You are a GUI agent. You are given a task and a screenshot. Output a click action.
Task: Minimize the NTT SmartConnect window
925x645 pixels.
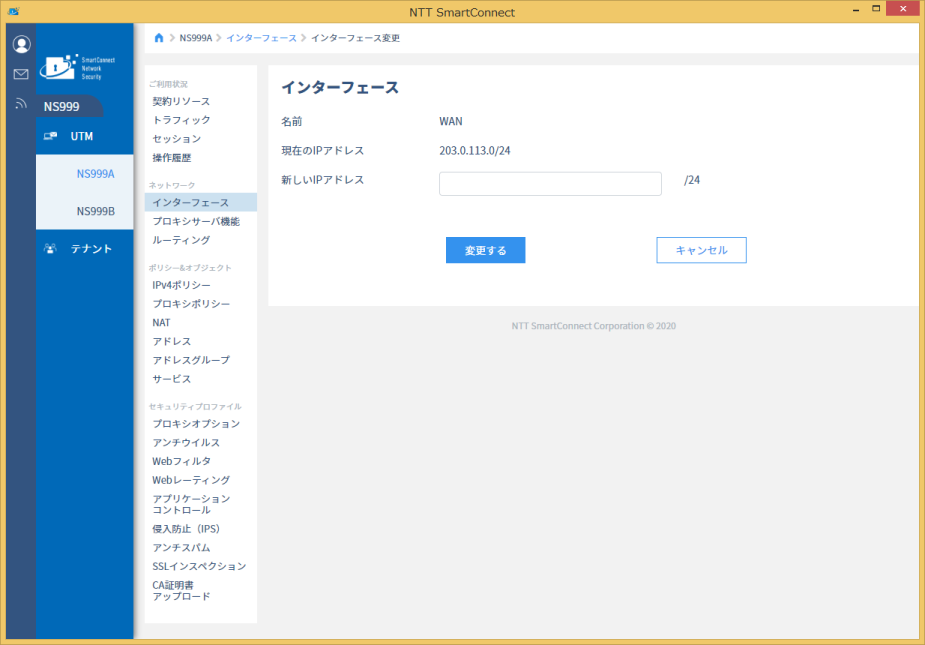point(856,9)
